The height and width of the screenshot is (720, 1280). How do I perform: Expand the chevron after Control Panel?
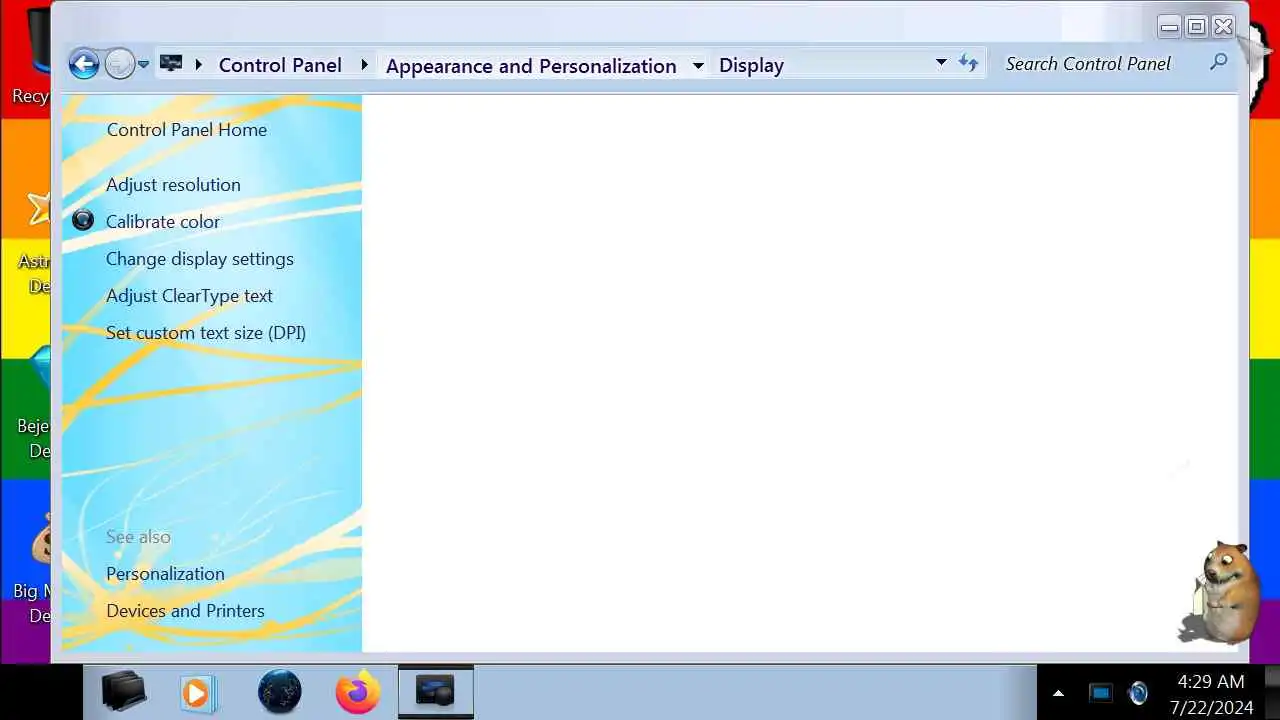364,65
